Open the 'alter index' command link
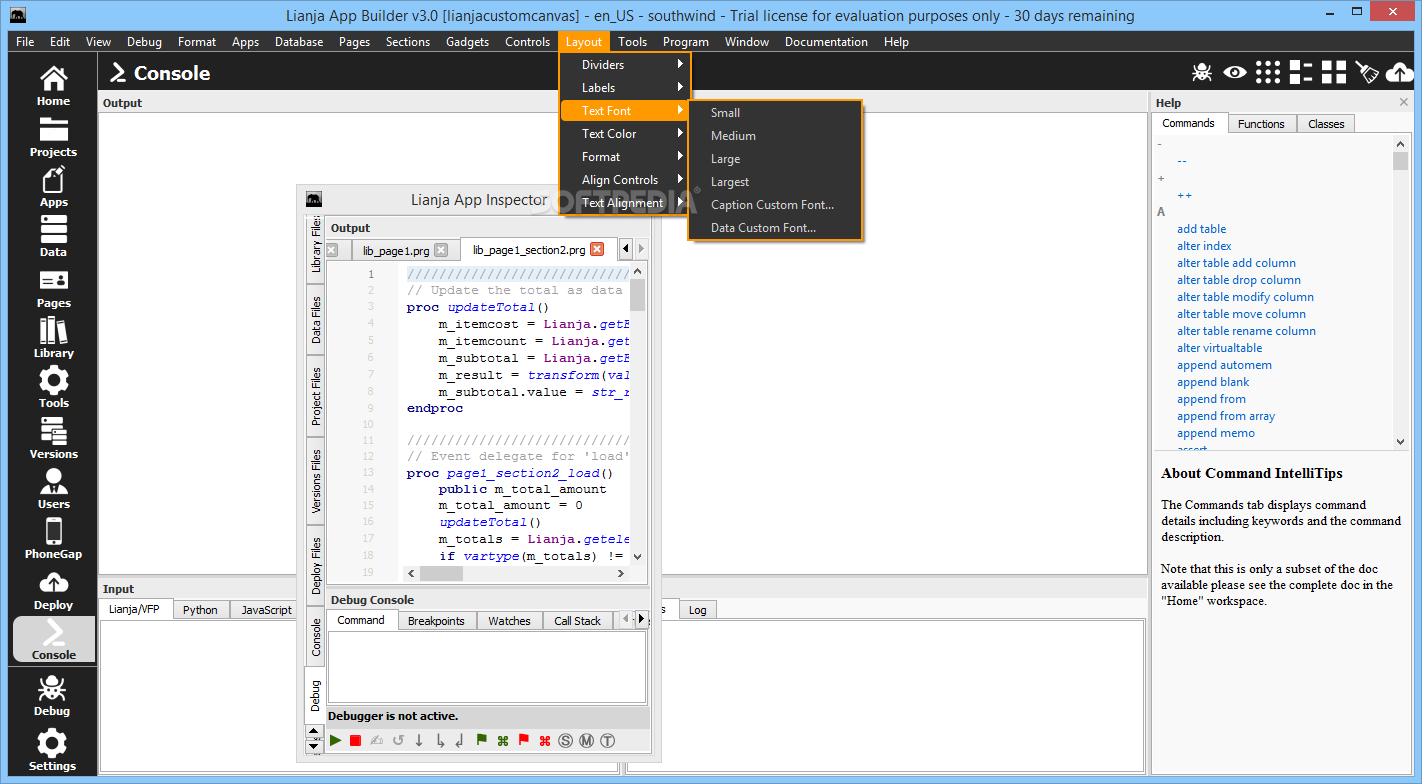This screenshot has height=784, width=1422. tap(1204, 246)
